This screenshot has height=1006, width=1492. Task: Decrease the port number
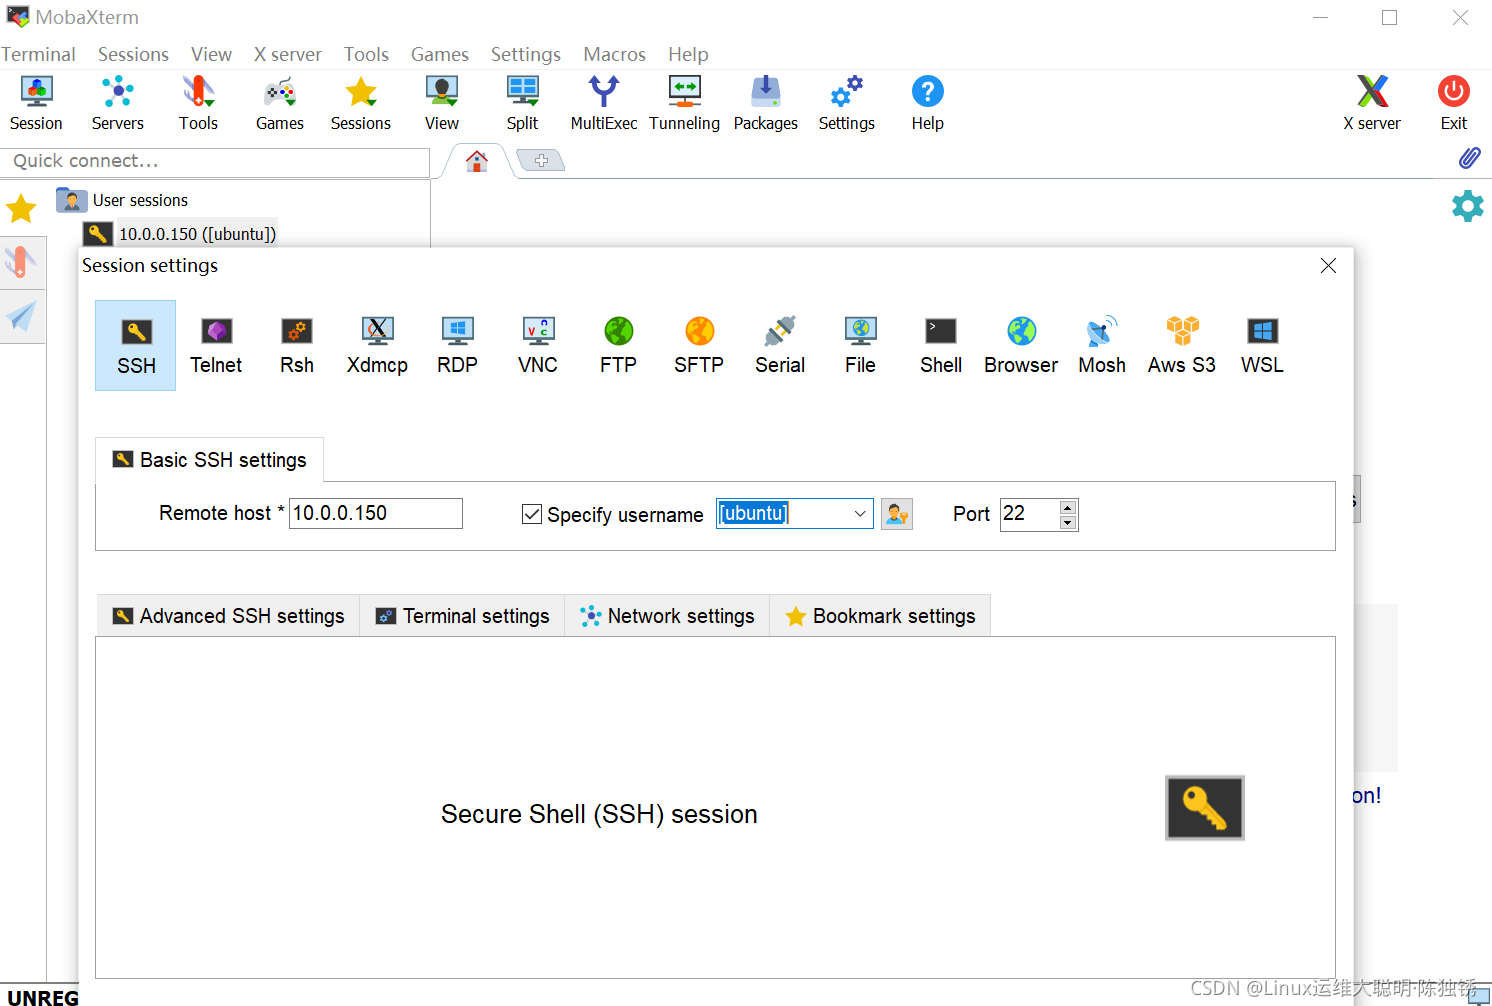pos(1068,522)
